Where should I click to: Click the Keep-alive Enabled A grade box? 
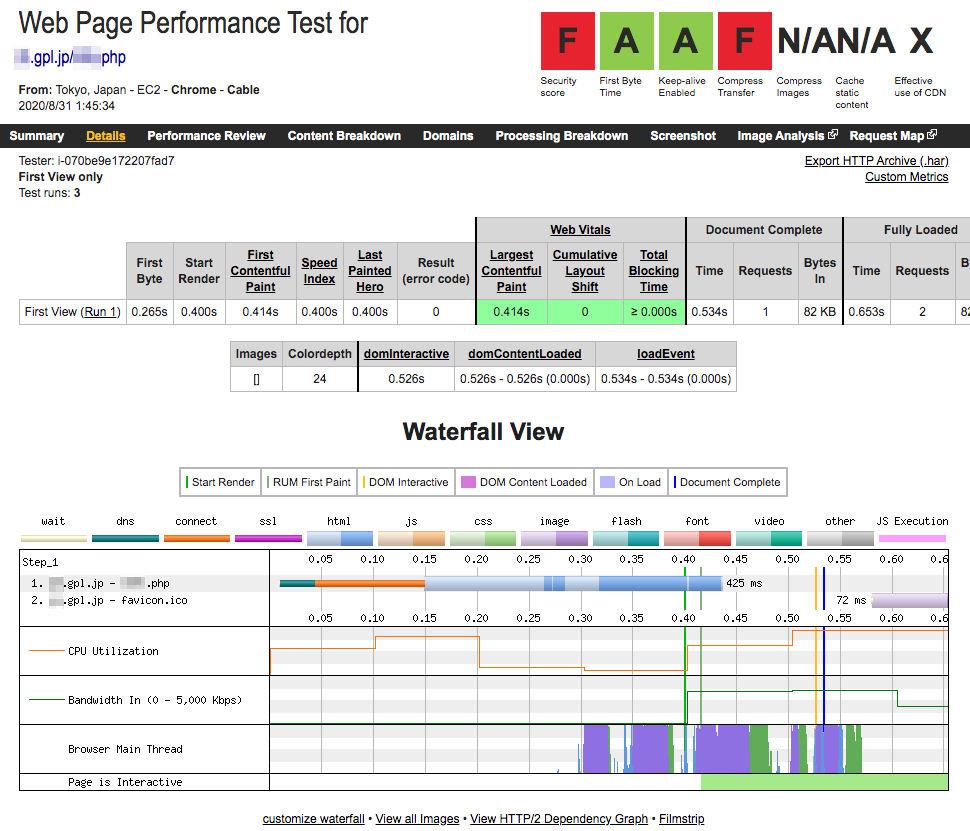click(x=684, y=41)
